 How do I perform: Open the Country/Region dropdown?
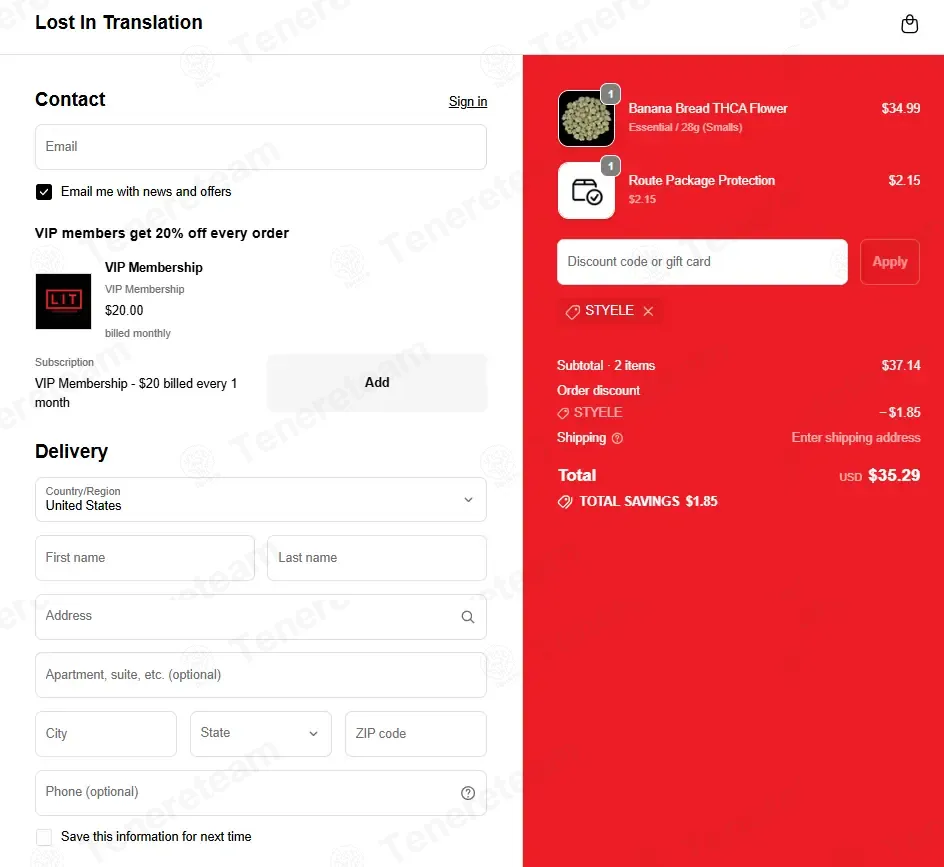pyautogui.click(x=261, y=500)
